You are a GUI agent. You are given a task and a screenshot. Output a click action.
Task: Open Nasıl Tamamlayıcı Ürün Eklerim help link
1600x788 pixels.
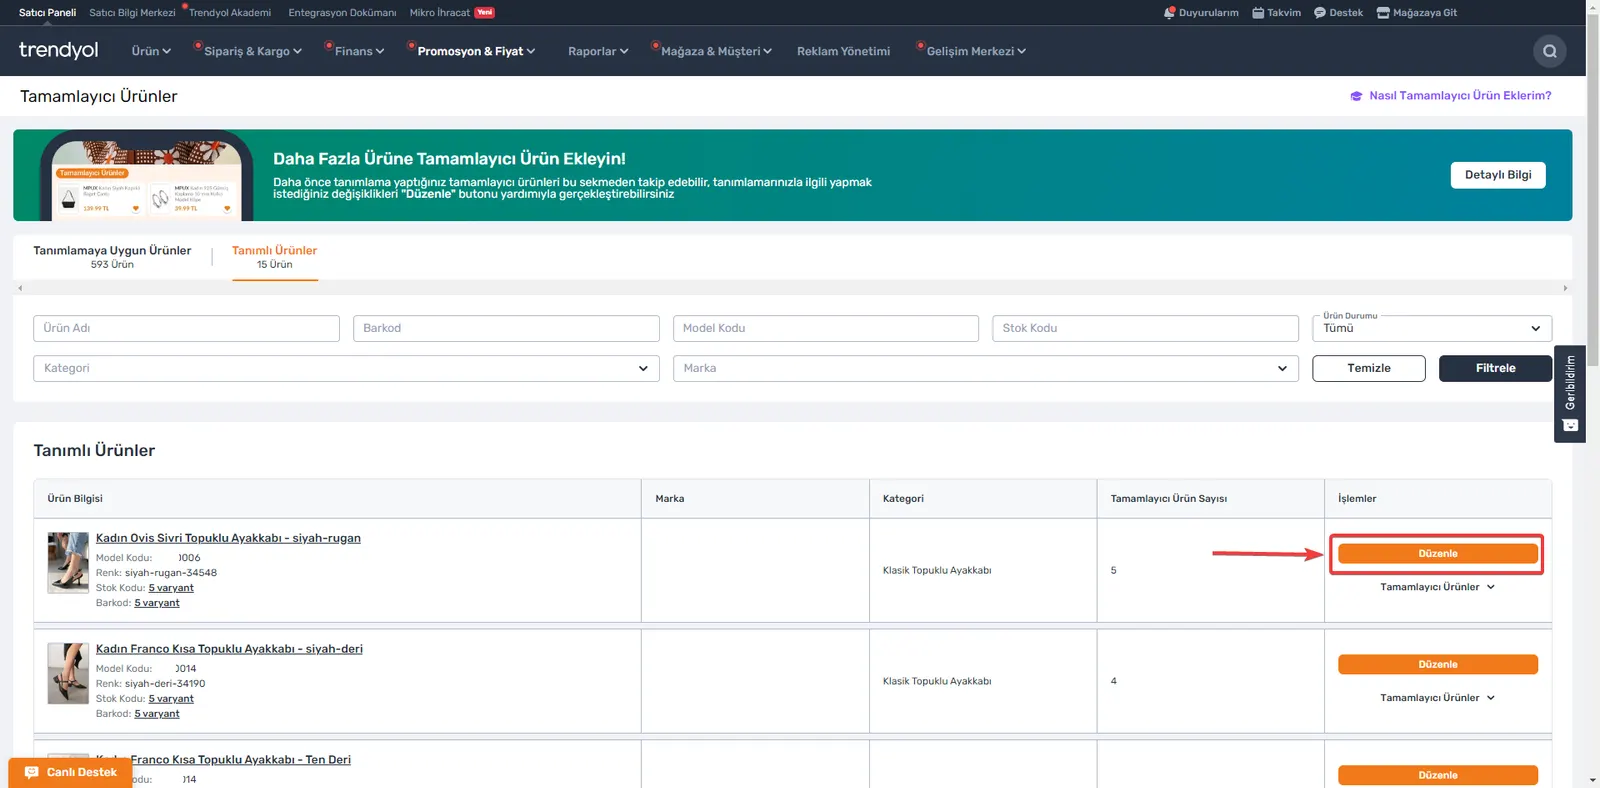coord(1460,96)
